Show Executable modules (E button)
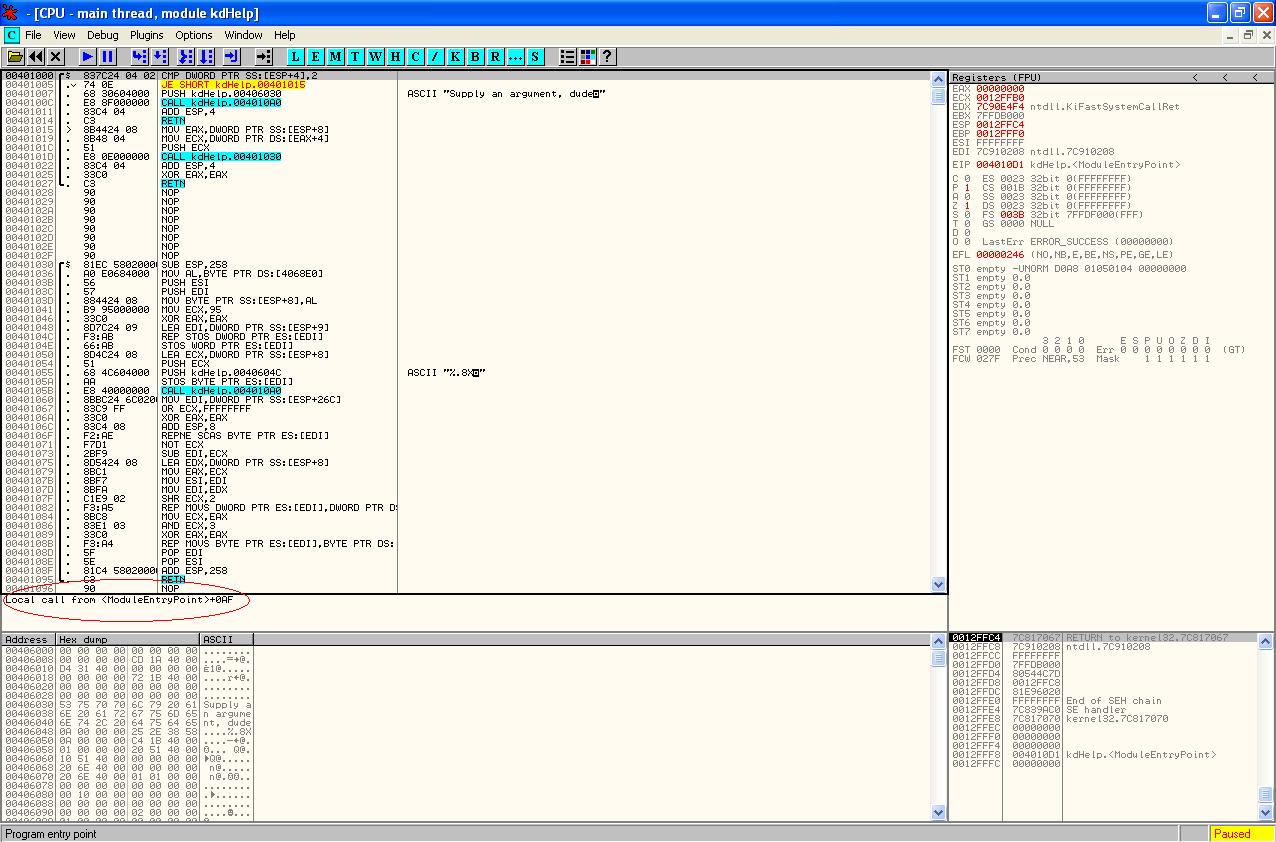The height and width of the screenshot is (842, 1276). click(316, 57)
